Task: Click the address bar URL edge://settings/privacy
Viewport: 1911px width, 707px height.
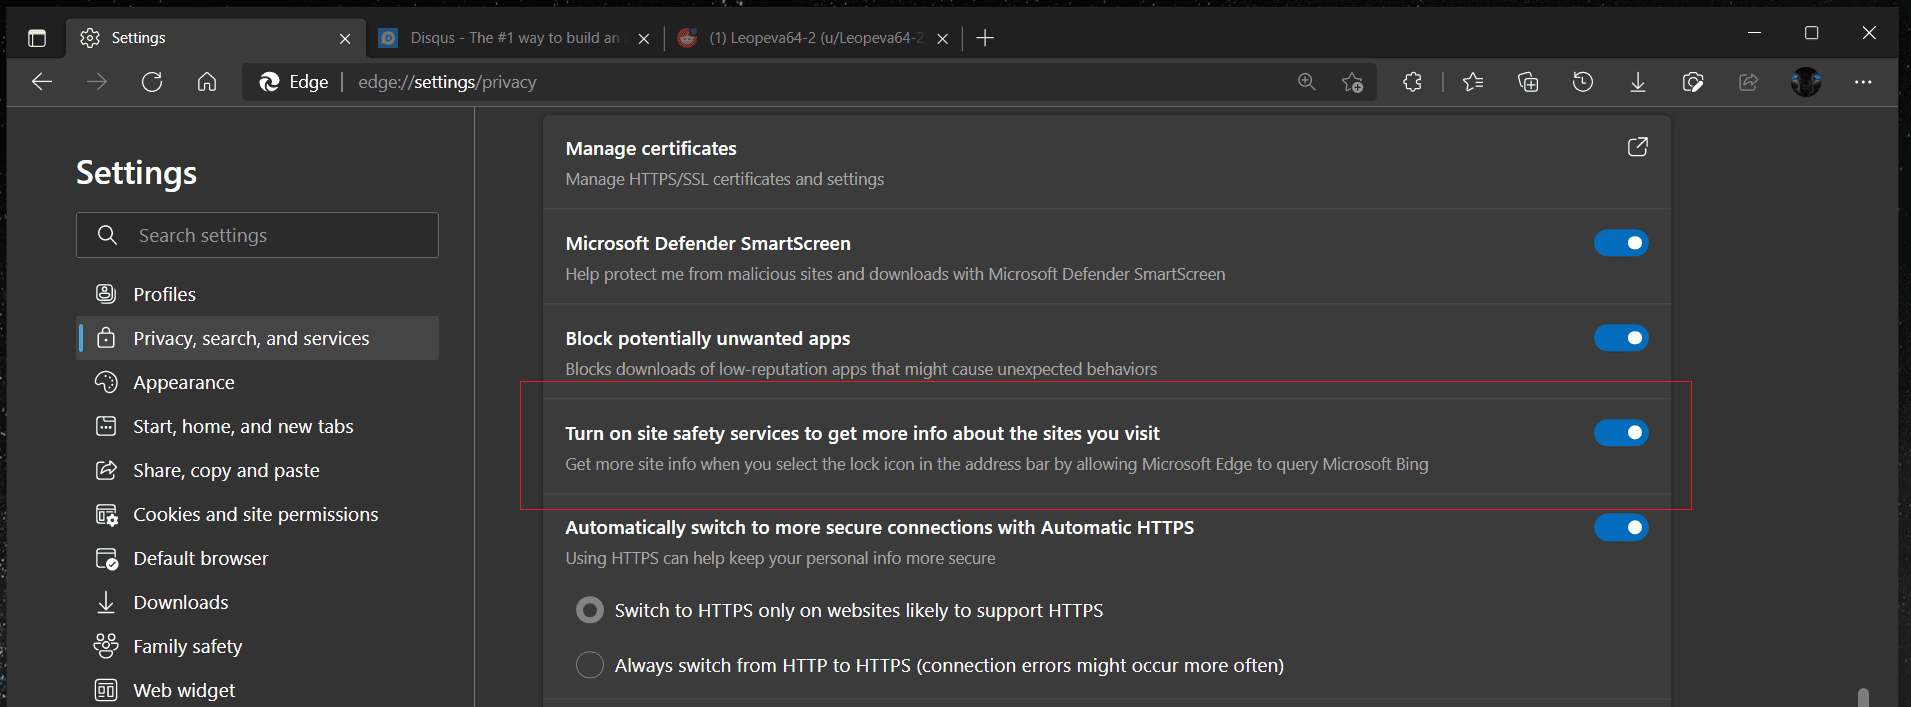Action: [x=447, y=82]
